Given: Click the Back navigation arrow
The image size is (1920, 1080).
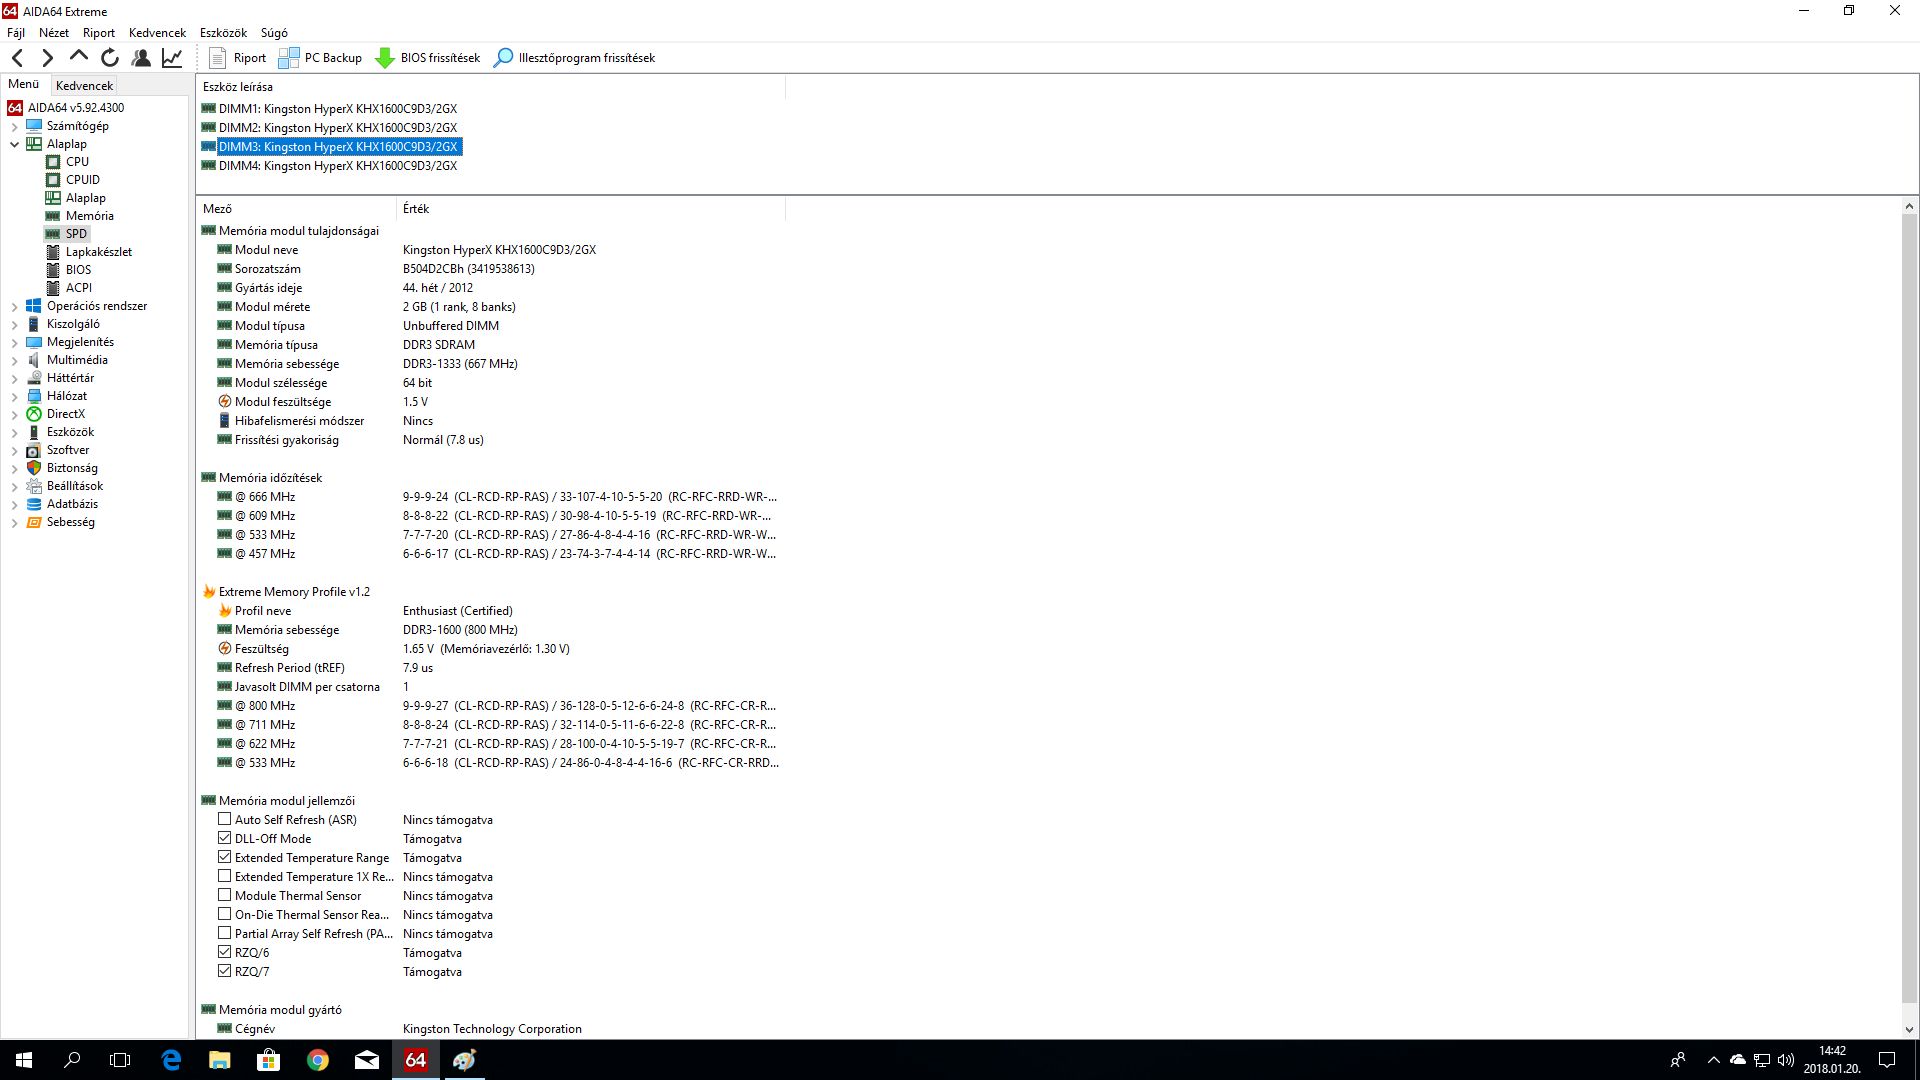Looking at the screenshot, I should 17,58.
